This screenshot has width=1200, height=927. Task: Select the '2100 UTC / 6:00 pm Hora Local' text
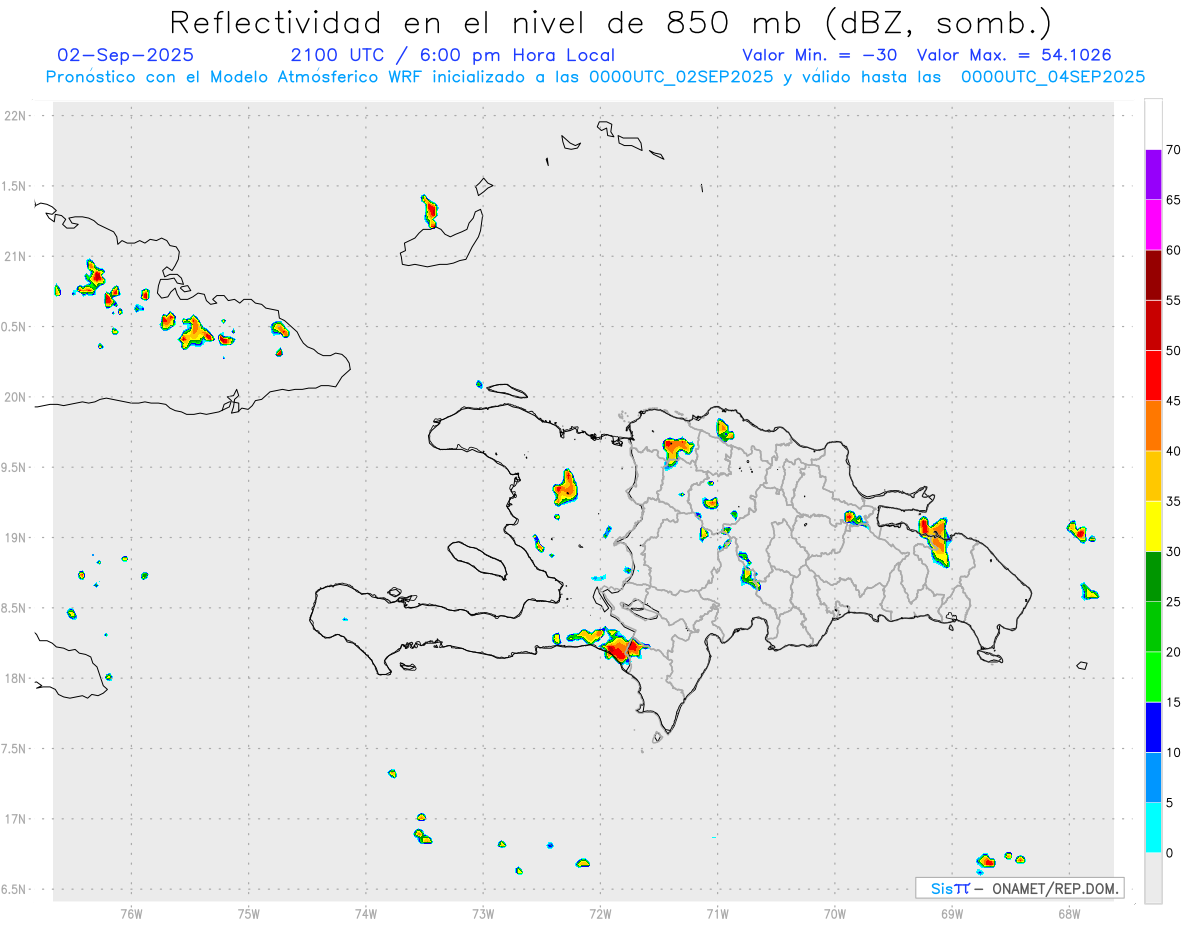(453, 55)
